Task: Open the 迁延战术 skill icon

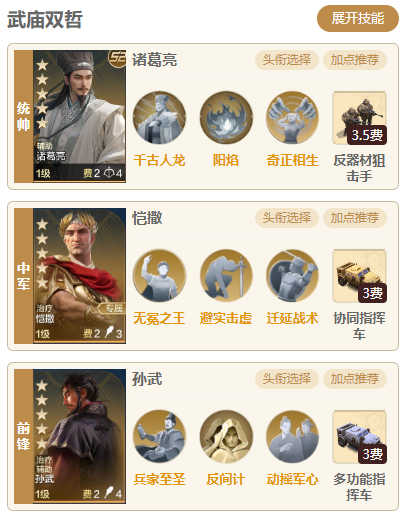Action: (292, 276)
